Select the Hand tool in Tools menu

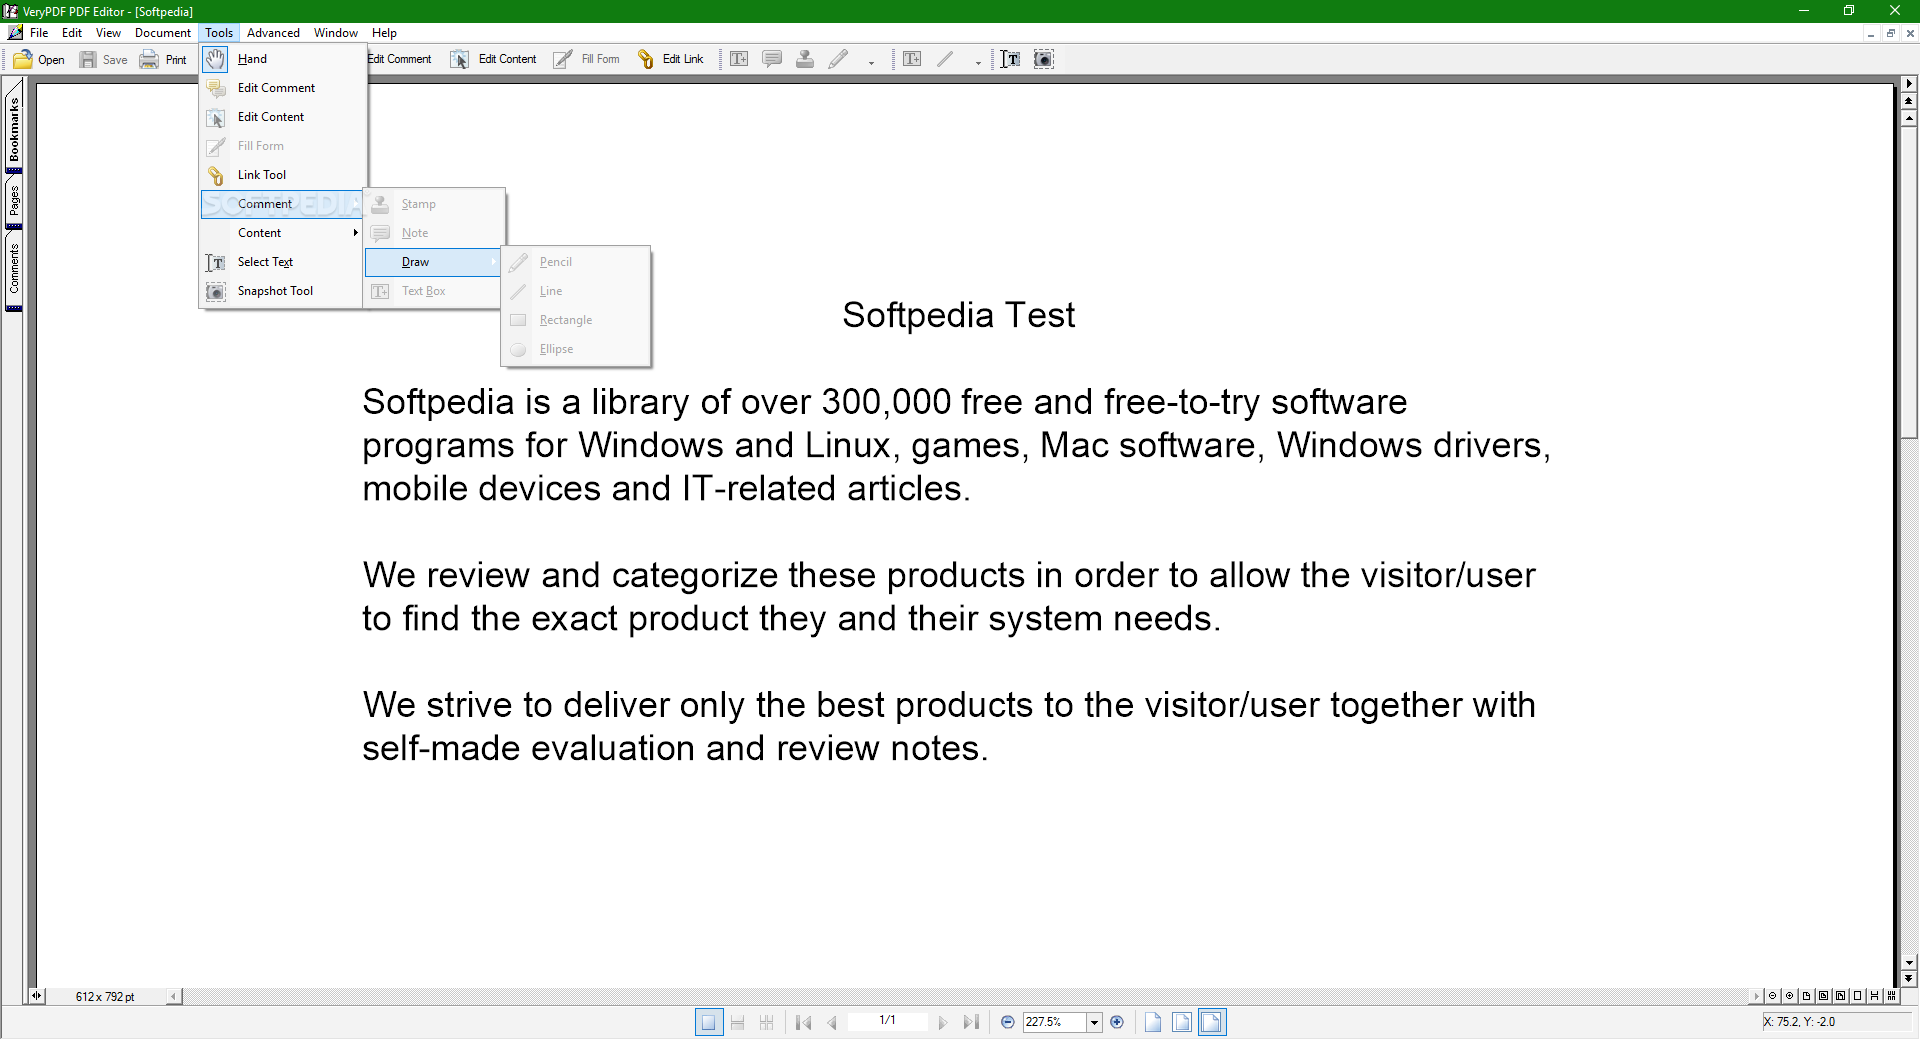283,59
